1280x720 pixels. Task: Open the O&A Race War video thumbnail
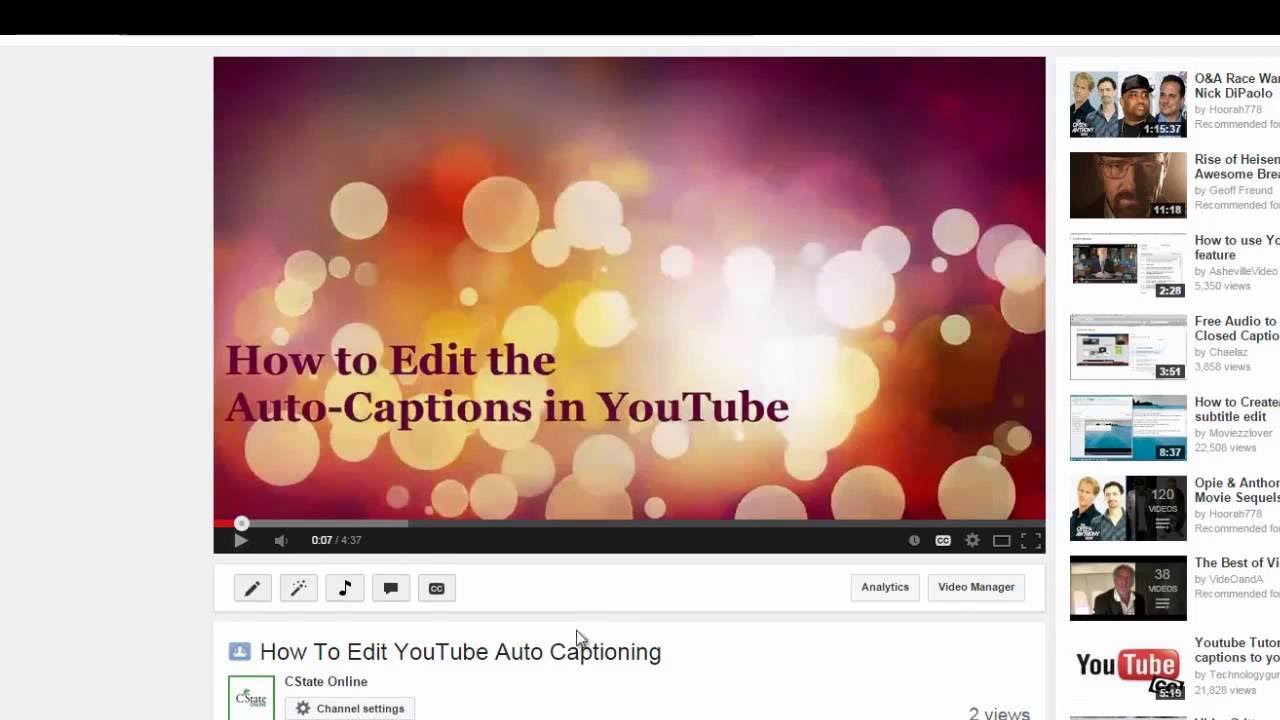1128,104
